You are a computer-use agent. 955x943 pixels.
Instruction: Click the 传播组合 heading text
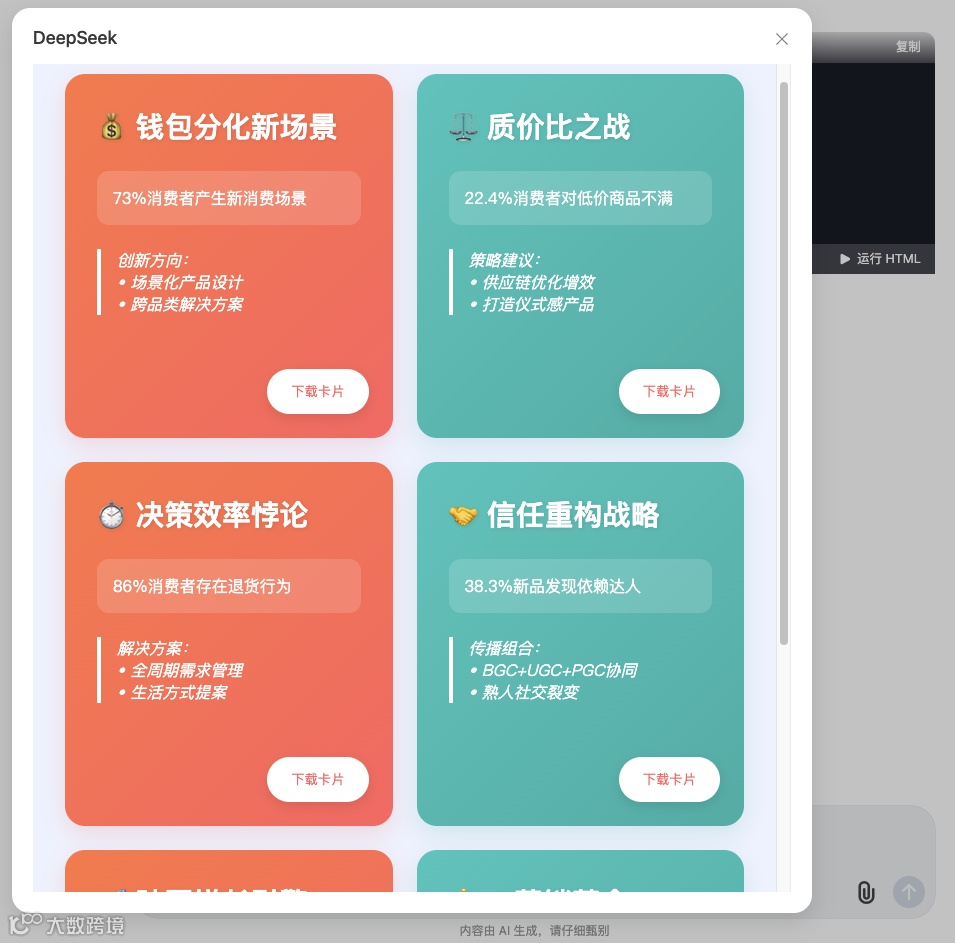[x=504, y=648]
